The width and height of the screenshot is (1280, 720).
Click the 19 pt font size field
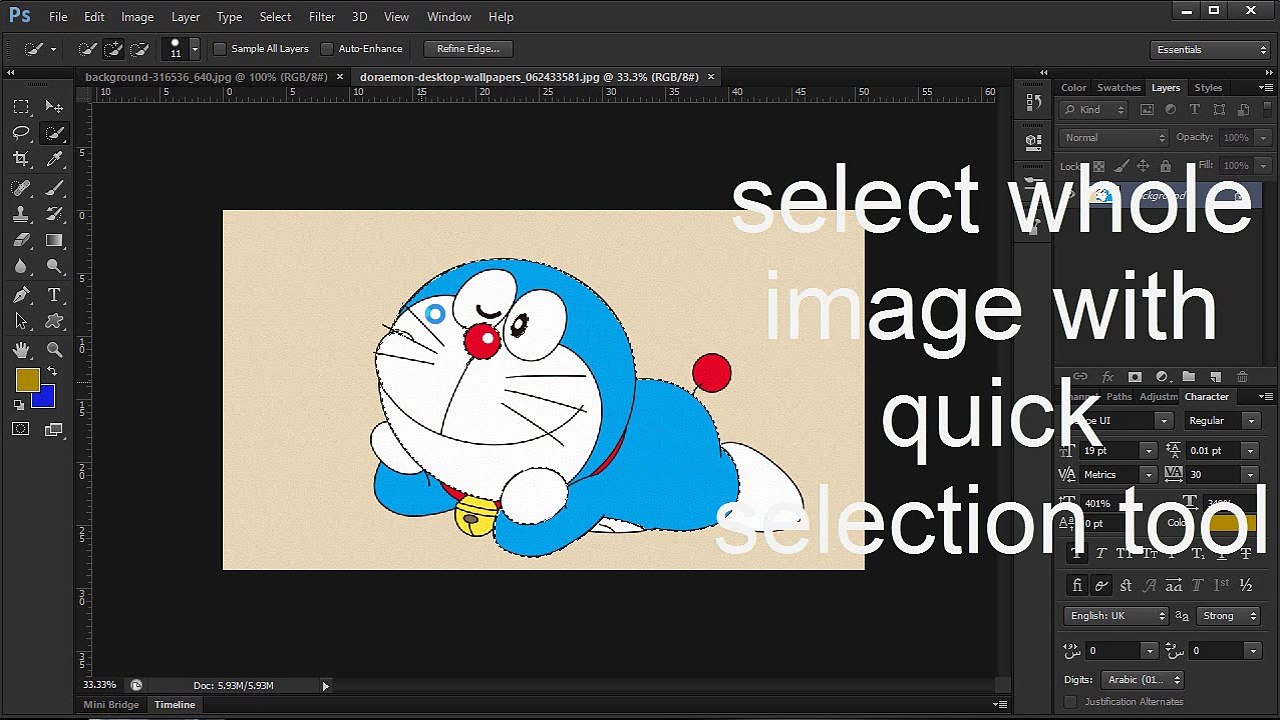pos(1110,451)
